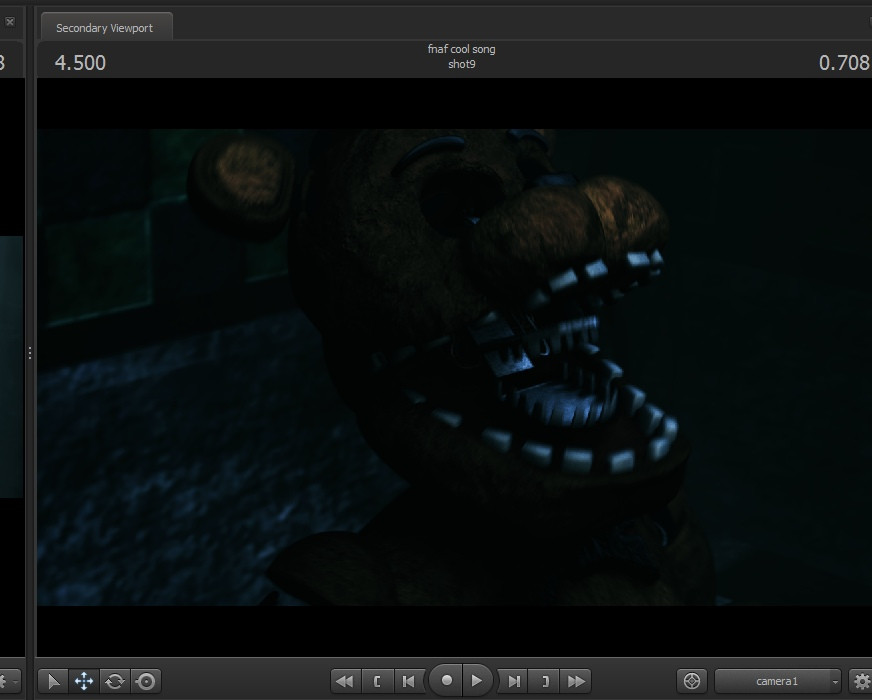Switch to the Secondary Viewport tab
The image size is (872, 700).
(105, 28)
